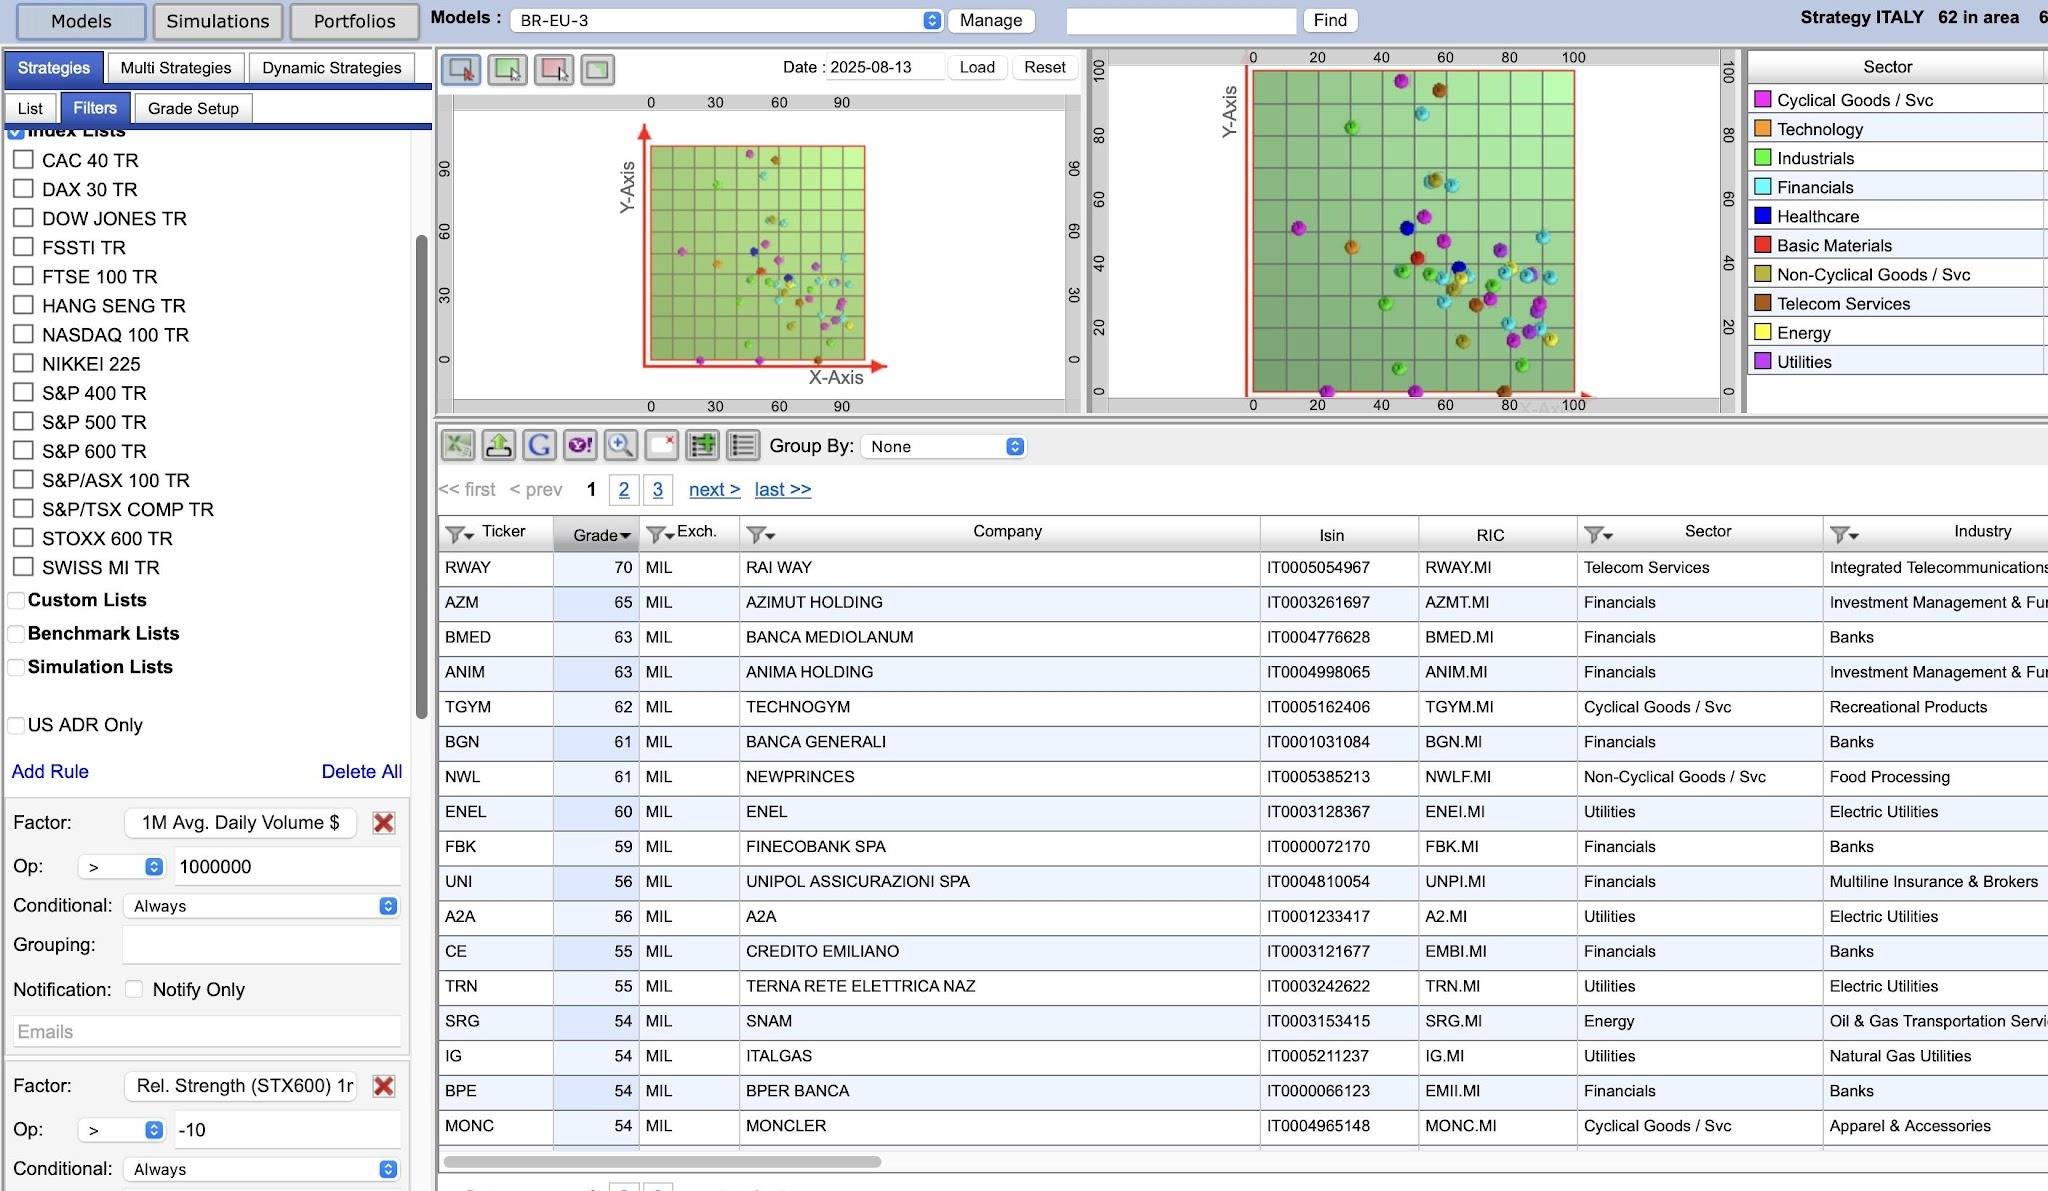Click the magnifier zoom-in icon
This screenshot has height=1191, width=2048.
(x=620, y=445)
